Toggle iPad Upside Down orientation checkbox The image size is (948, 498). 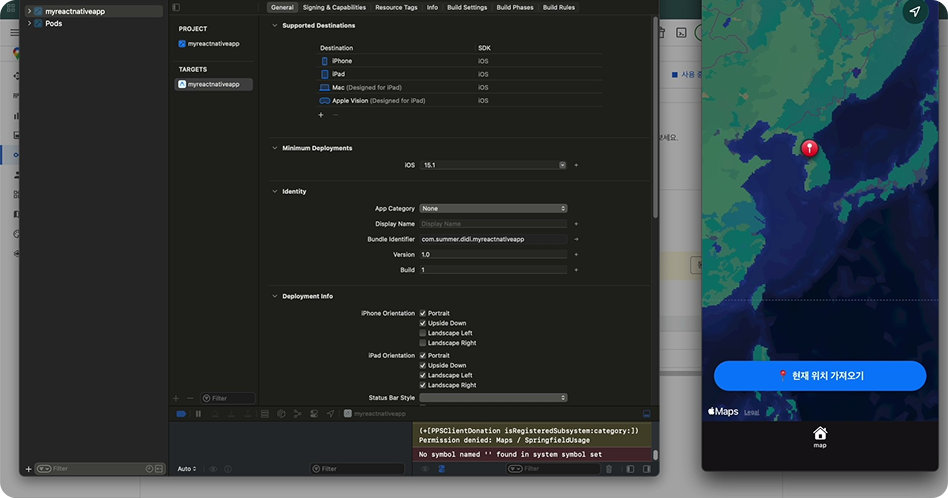point(423,365)
